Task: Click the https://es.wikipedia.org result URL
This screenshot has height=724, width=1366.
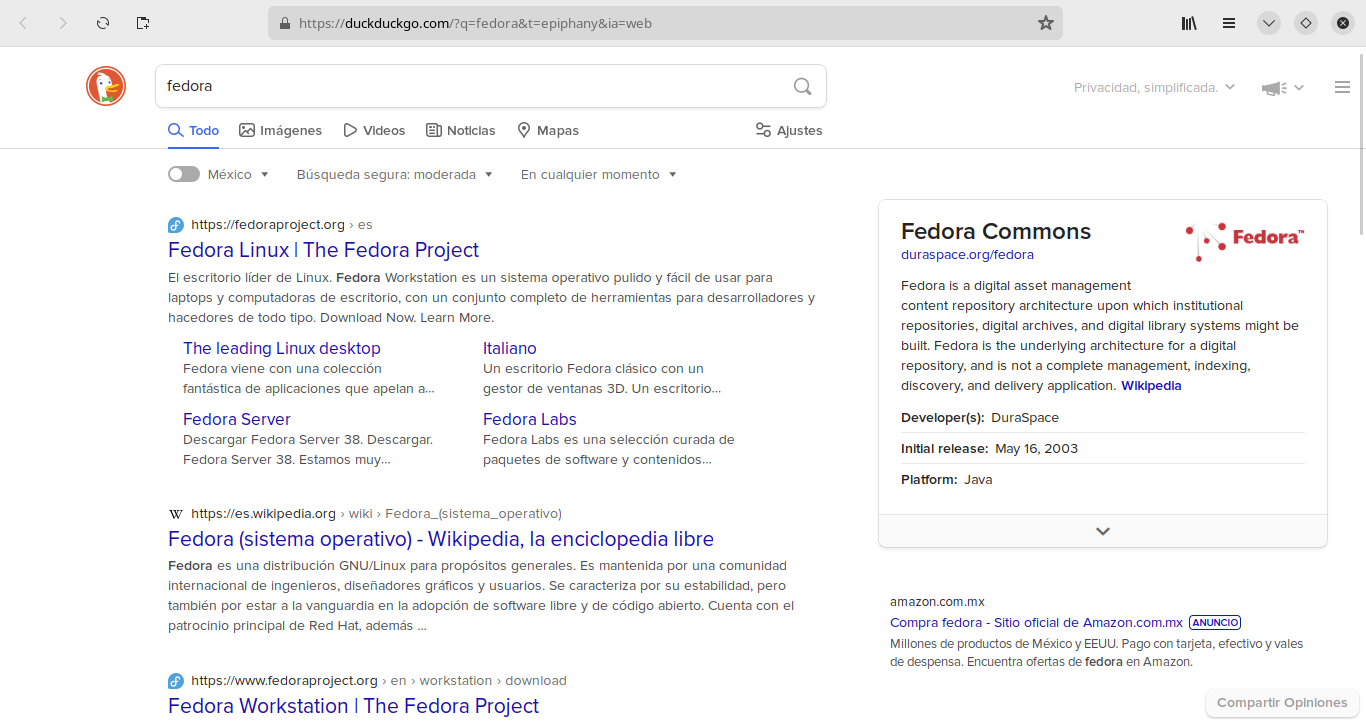Action: pos(376,514)
